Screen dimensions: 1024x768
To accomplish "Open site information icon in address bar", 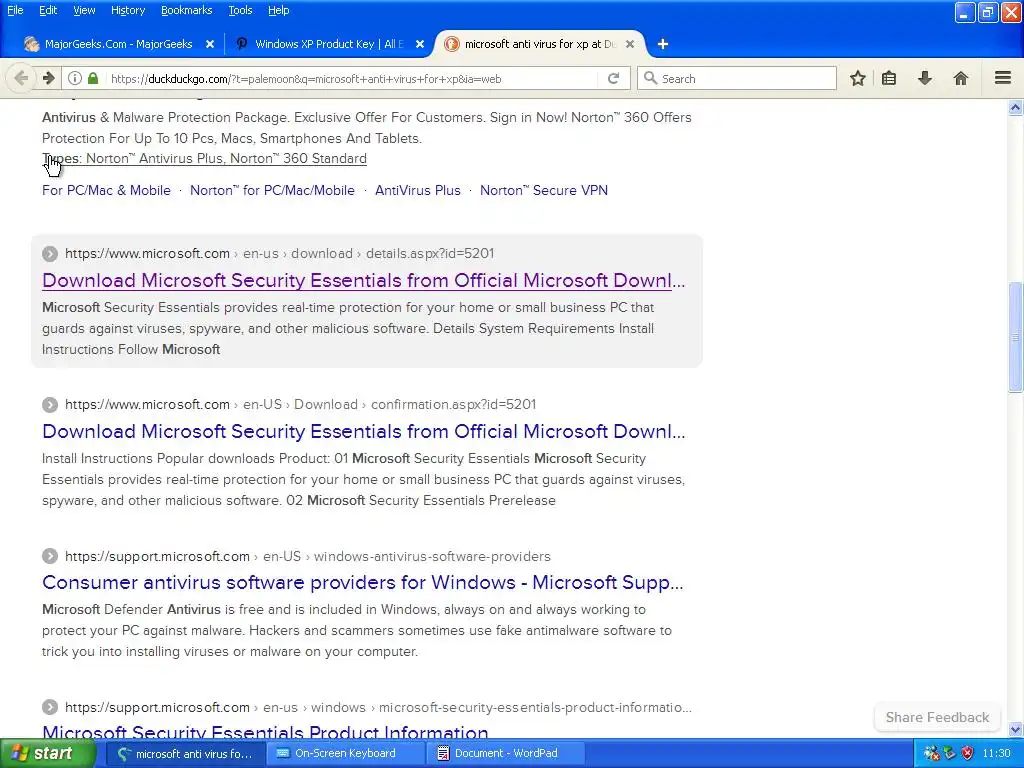I will click(75, 78).
